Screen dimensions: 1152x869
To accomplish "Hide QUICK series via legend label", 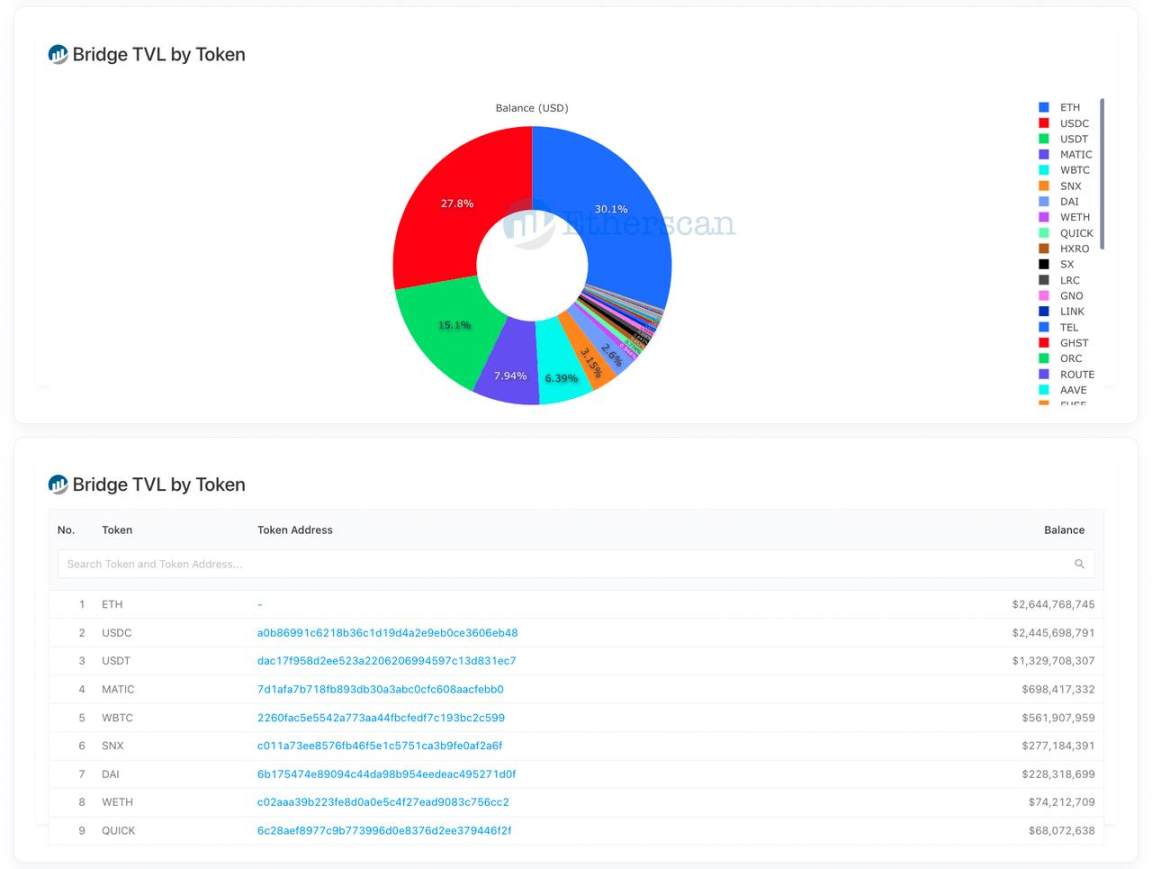I will coord(1076,233).
